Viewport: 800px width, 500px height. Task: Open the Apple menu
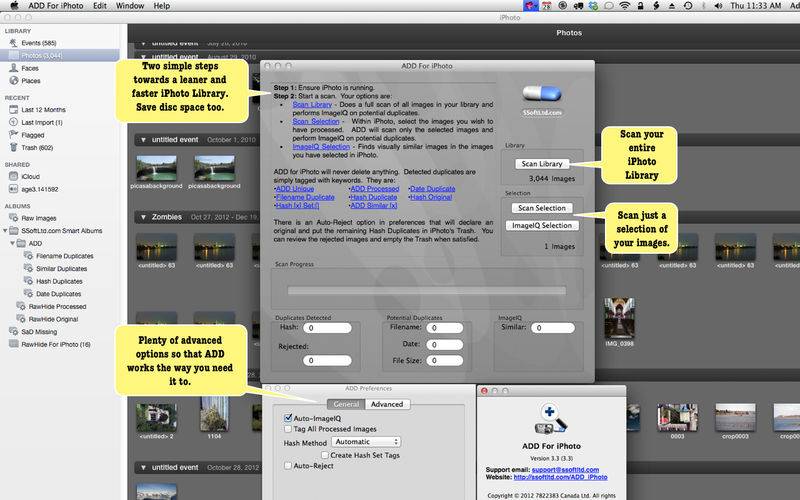point(14,6)
